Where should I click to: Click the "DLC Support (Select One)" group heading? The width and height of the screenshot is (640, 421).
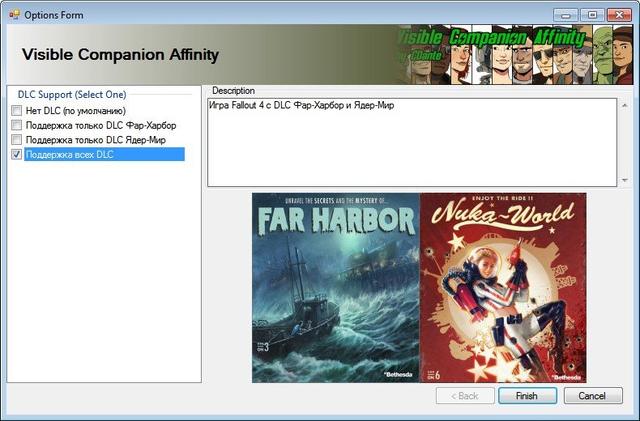(72, 94)
